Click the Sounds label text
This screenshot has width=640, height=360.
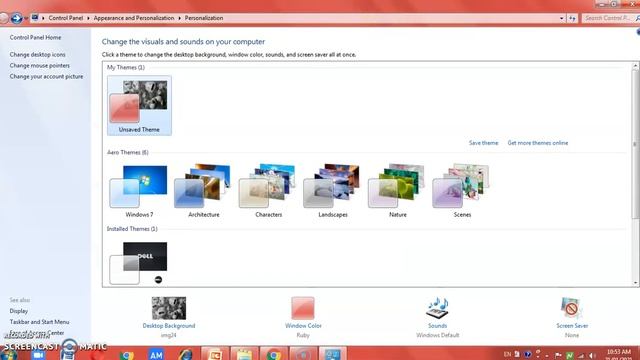click(437, 326)
